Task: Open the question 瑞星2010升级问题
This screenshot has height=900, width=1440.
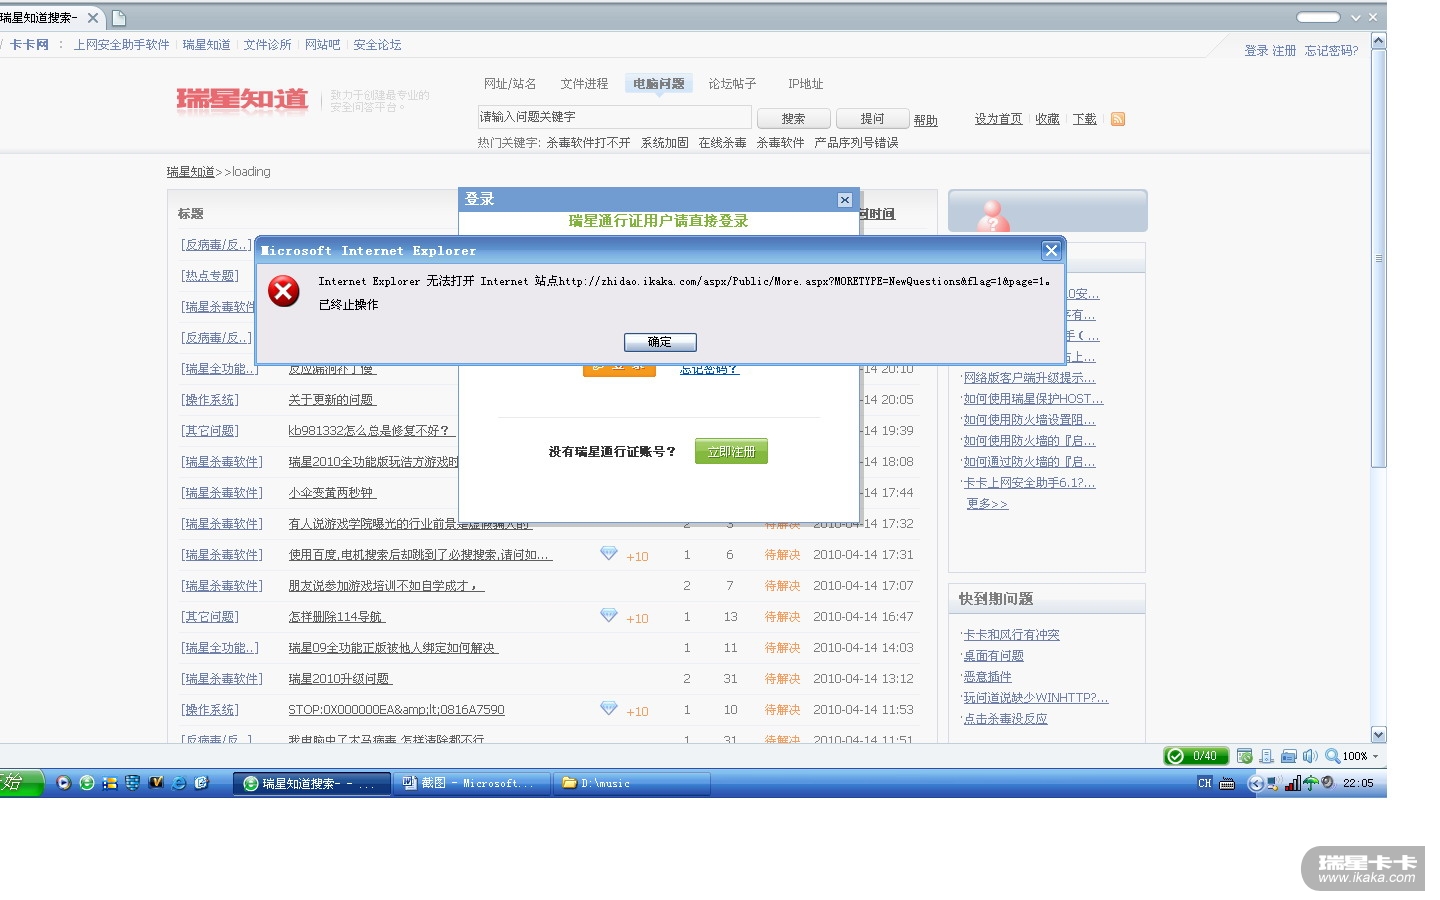Action: pyautogui.click(x=340, y=679)
